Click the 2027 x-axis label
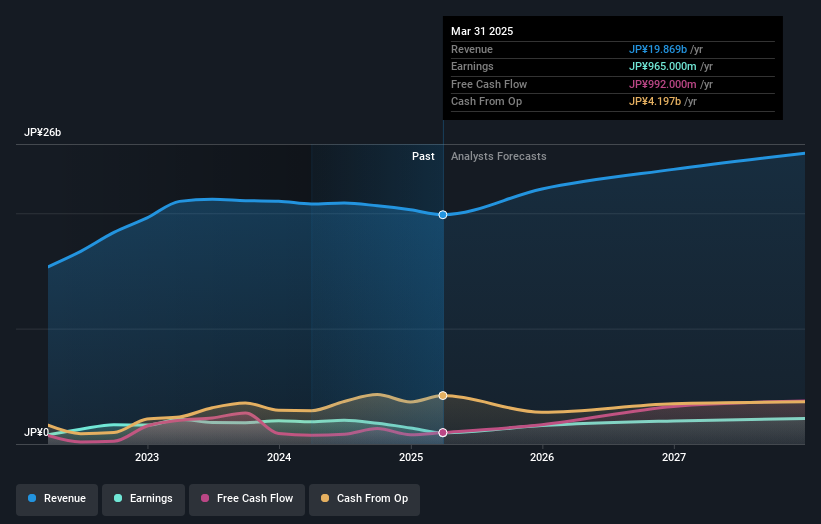 click(x=674, y=458)
